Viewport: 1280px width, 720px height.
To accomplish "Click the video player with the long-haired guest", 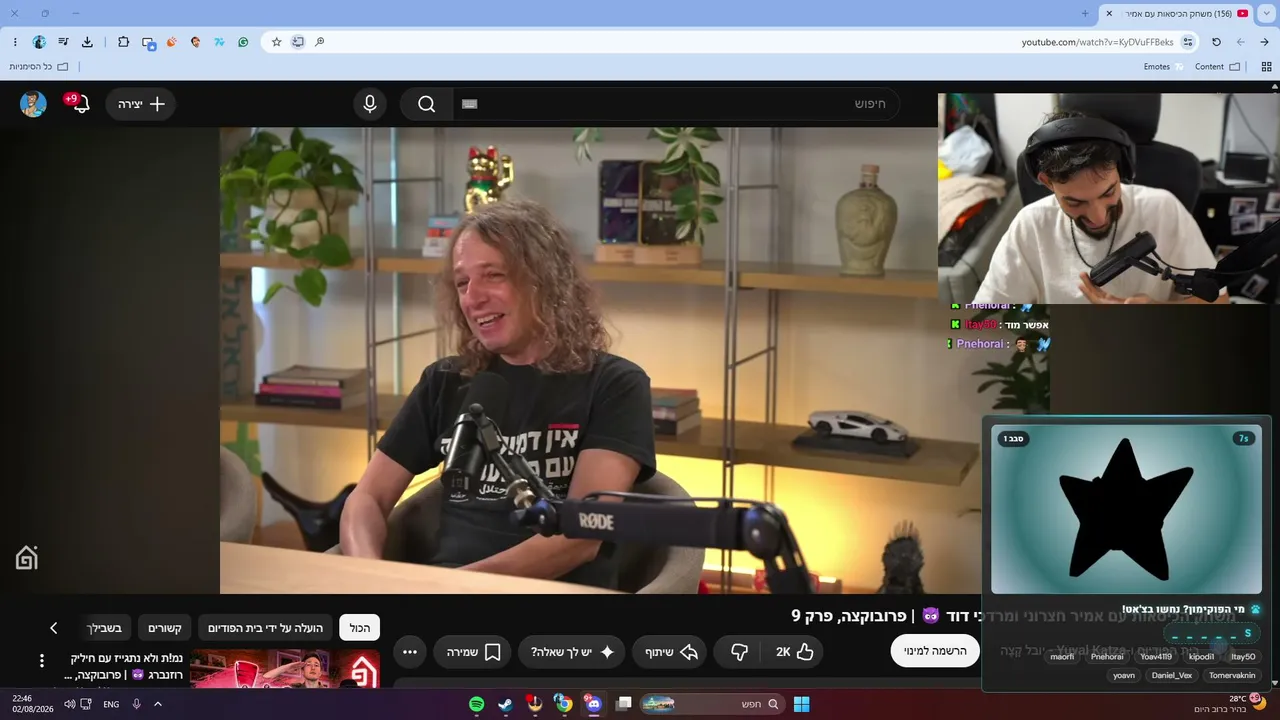I will 579,360.
